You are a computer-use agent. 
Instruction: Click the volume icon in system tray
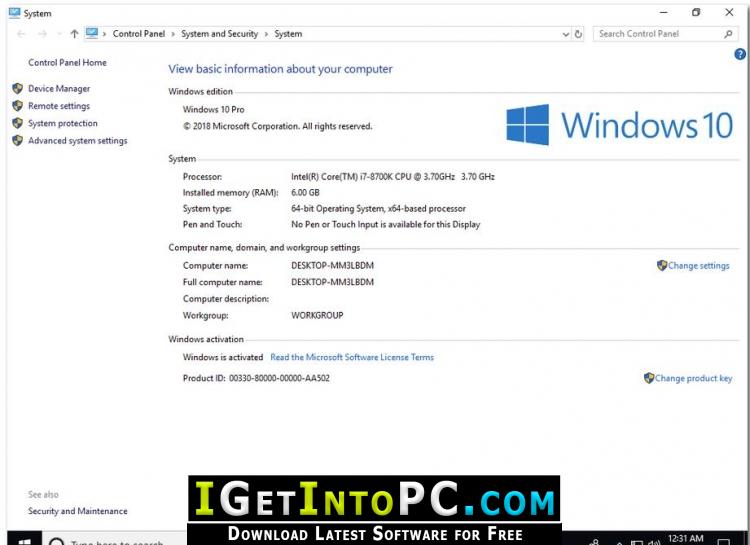point(654,542)
